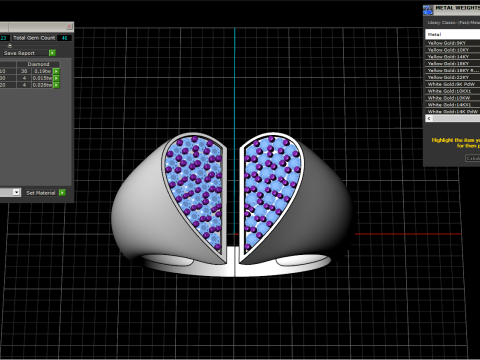Click green arrow in 0.026tw diamond row
The image size is (480, 360).
[x=56, y=85]
